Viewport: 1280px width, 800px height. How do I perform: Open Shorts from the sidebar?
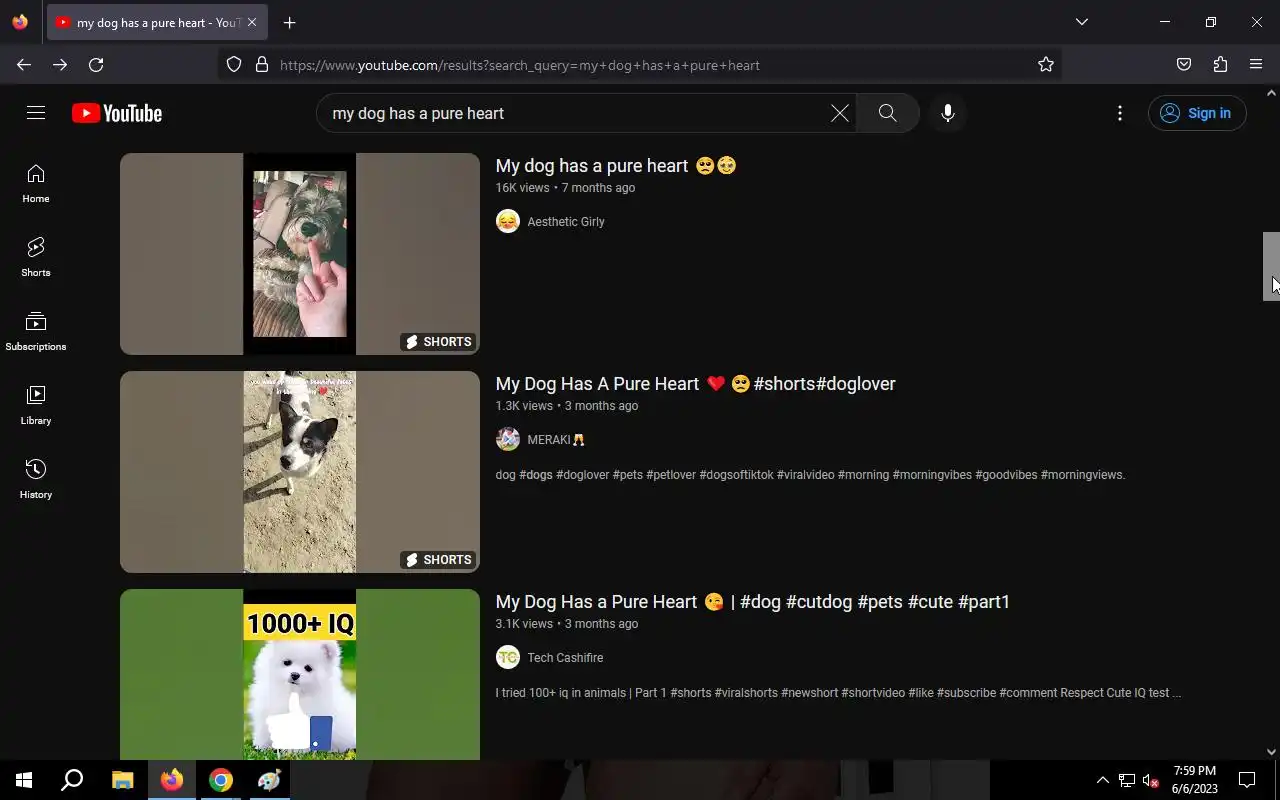click(x=36, y=258)
